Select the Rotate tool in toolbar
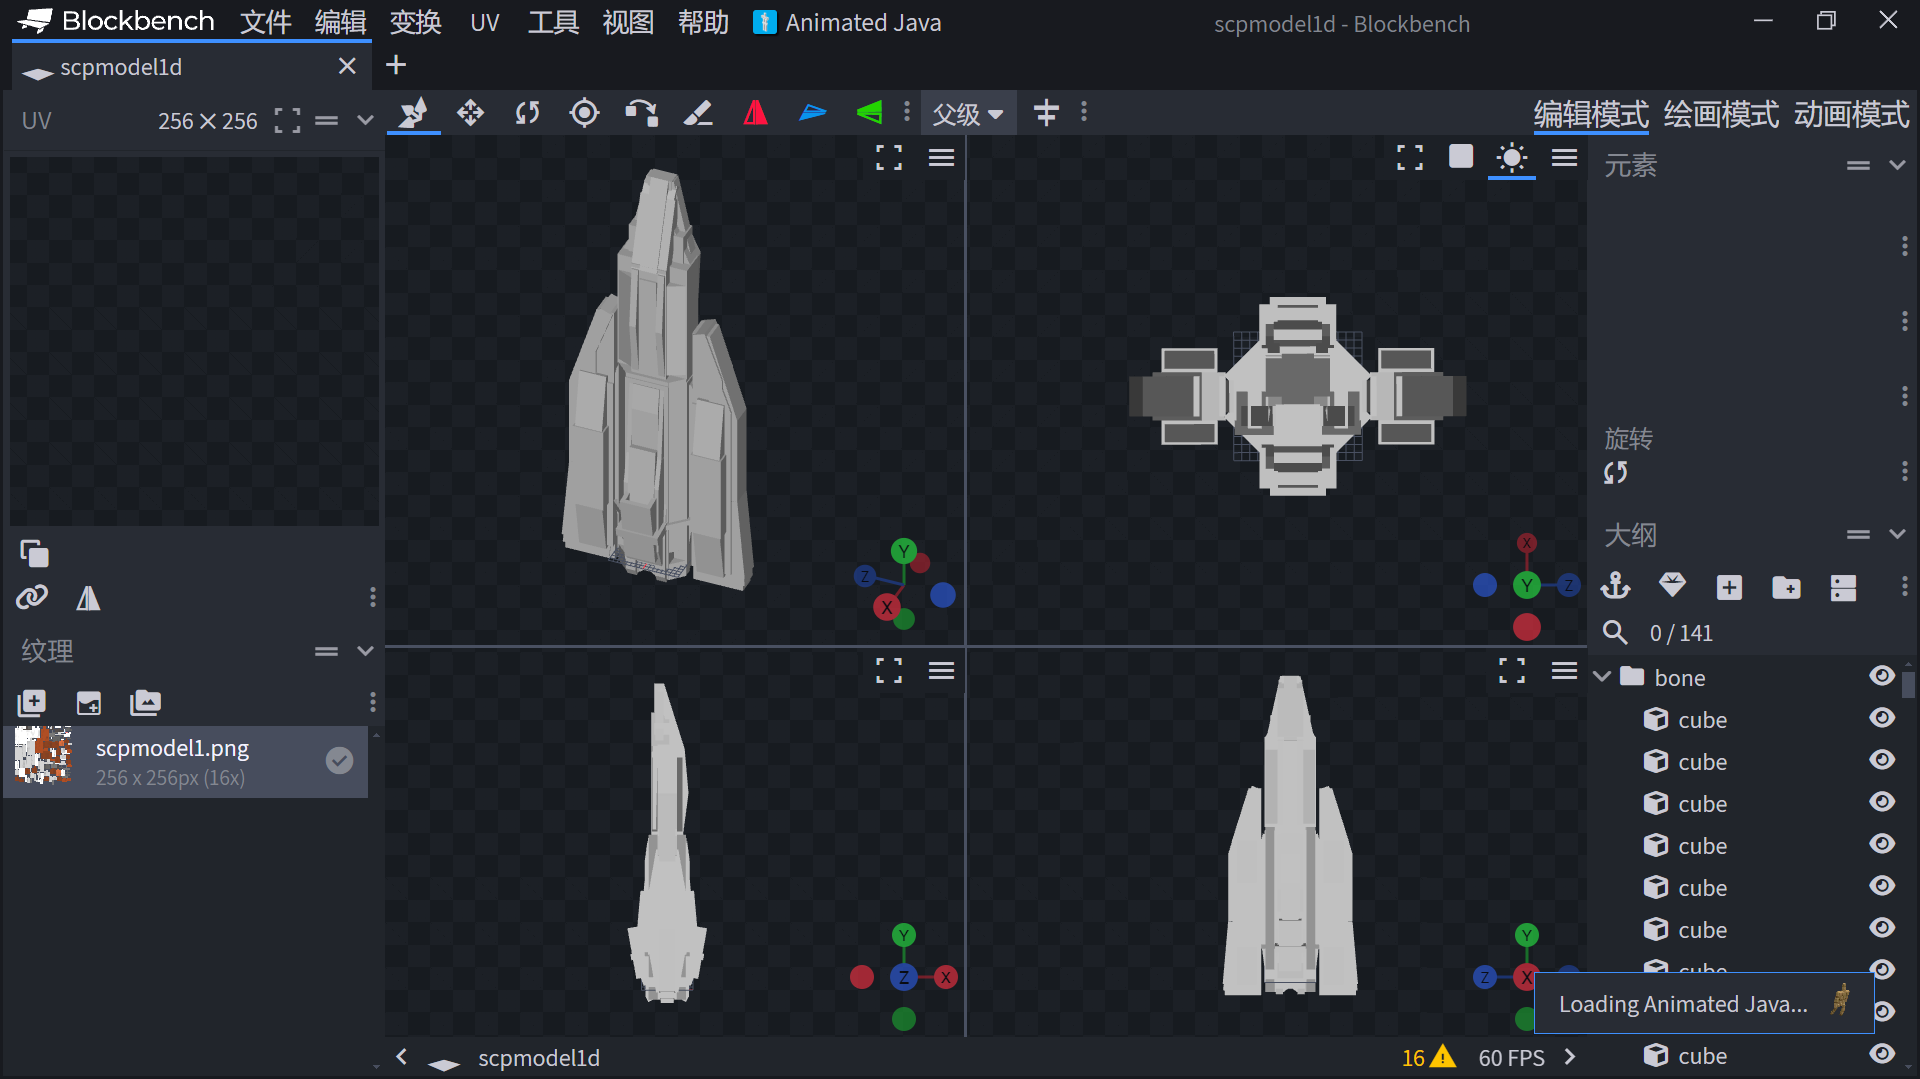Screen dimensions: 1920x1079 click(527, 113)
